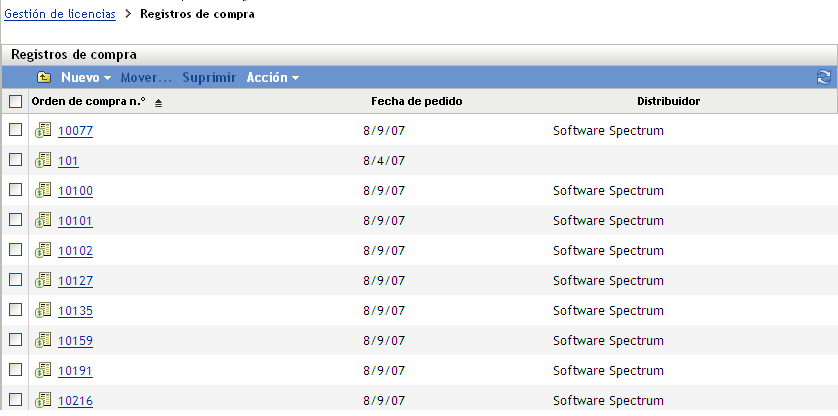The image size is (838, 416).
Task: Click the record icon next to order 10159
Action: point(43,340)
